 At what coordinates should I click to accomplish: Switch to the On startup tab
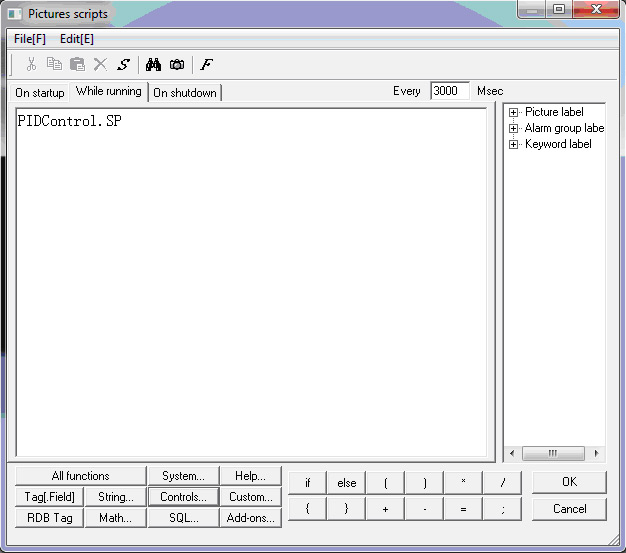(40, 93)
